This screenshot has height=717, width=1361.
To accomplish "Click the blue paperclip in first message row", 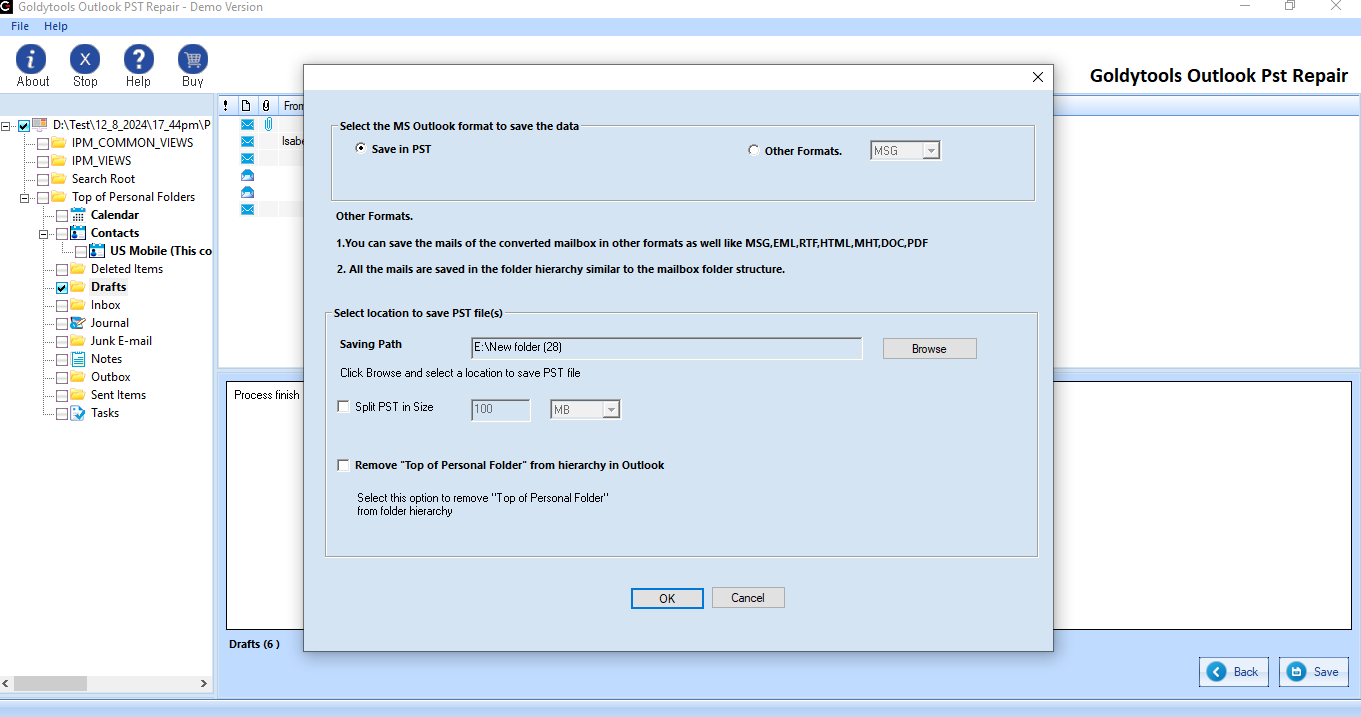I will 268,125.
